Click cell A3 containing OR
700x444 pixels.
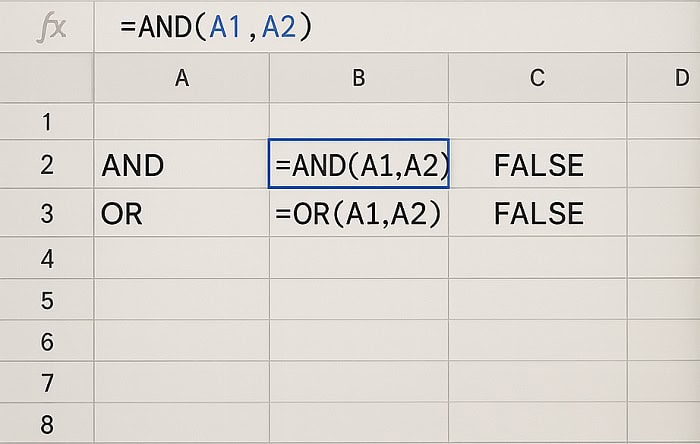181,213
